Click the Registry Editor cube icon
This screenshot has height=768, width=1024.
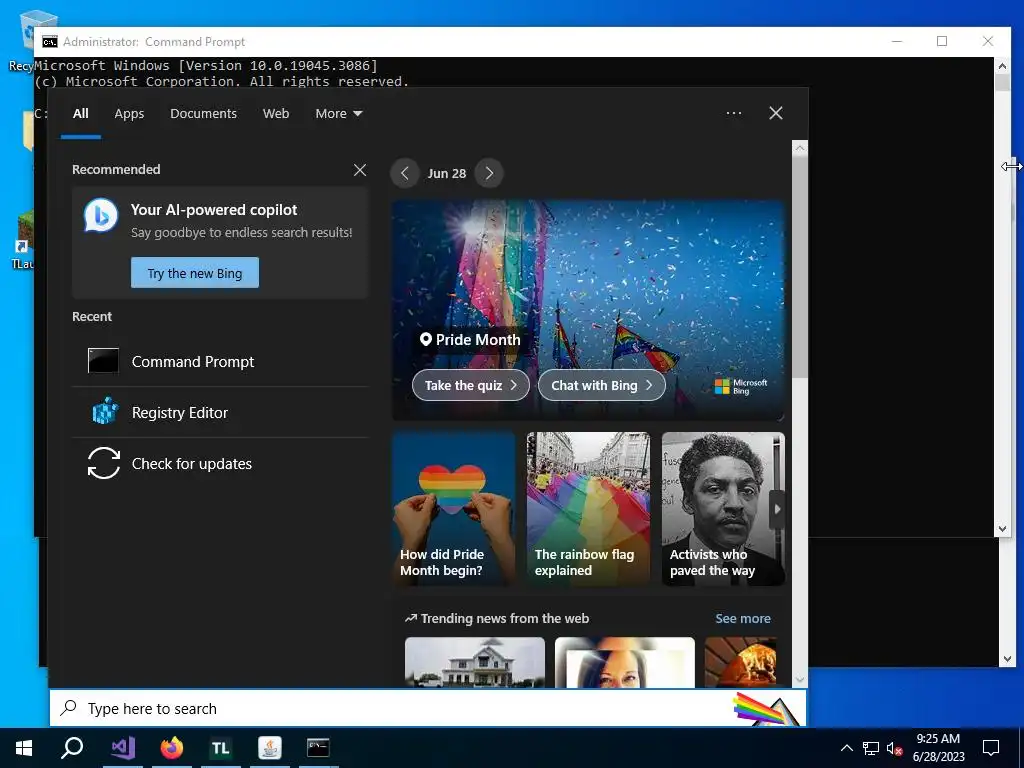click(x=104, y=412)
